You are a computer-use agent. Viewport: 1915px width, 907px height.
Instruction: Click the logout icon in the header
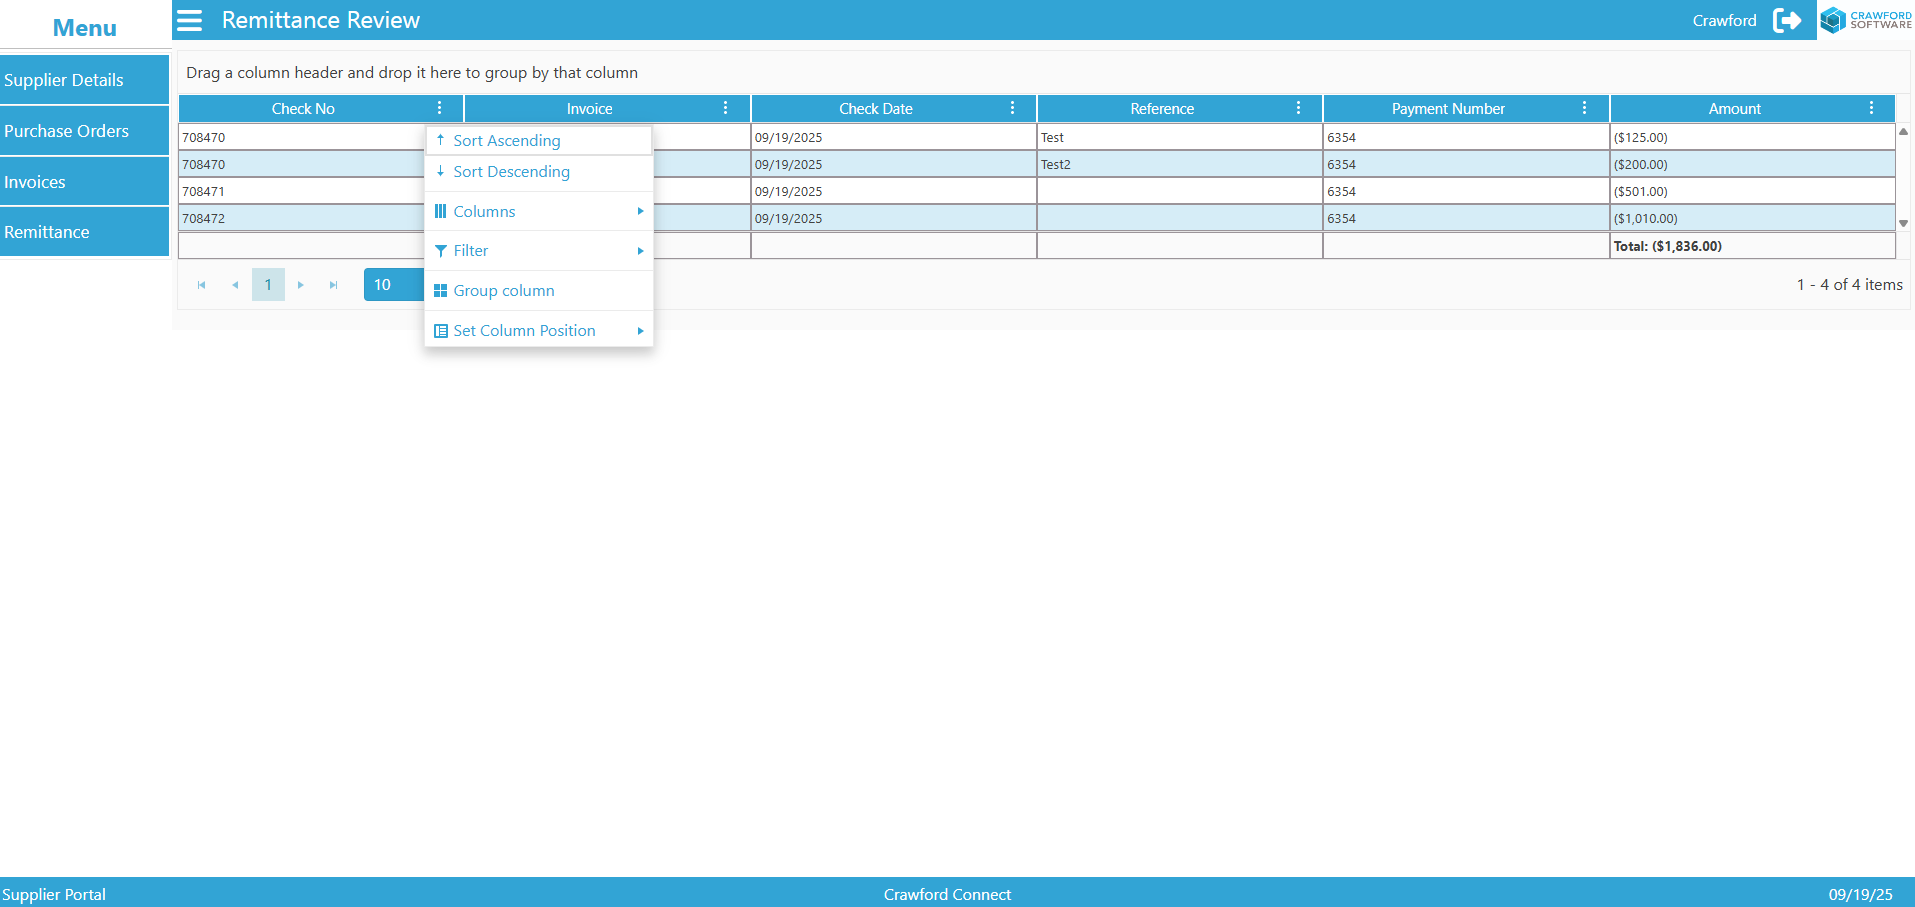tap(1789, 20)
